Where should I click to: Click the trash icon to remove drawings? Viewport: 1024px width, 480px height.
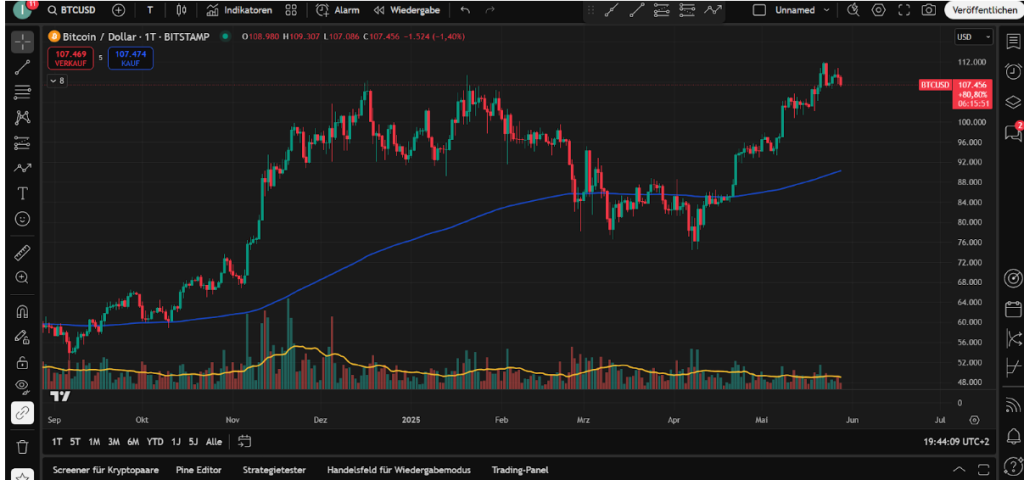[22, 446]
